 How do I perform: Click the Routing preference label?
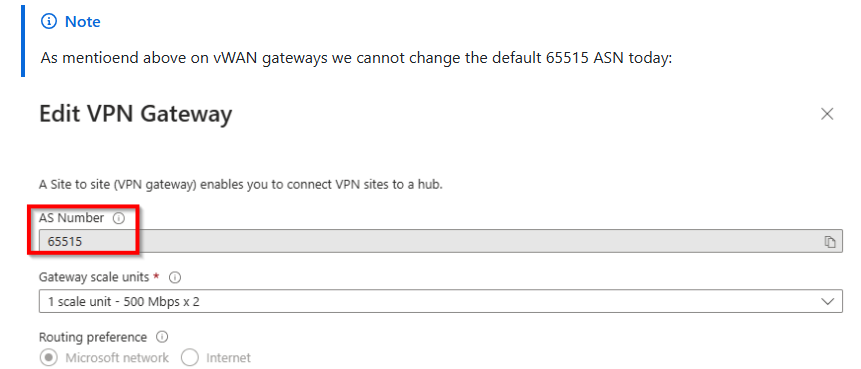93,337
